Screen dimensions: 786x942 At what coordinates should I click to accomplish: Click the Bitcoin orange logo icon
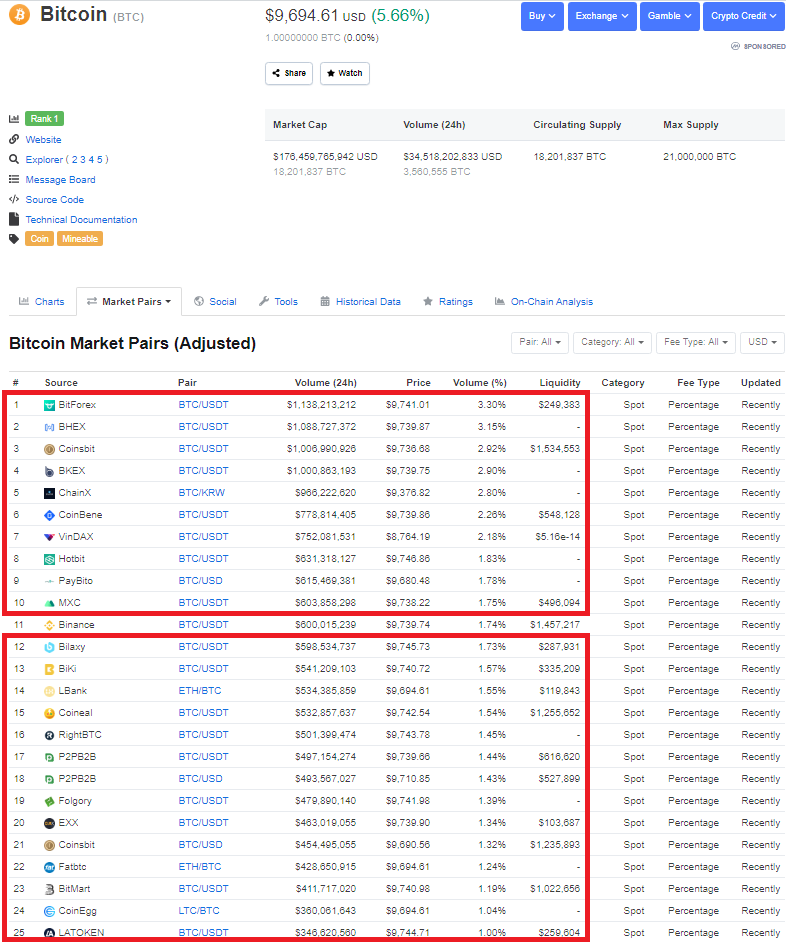coord(20,14)
